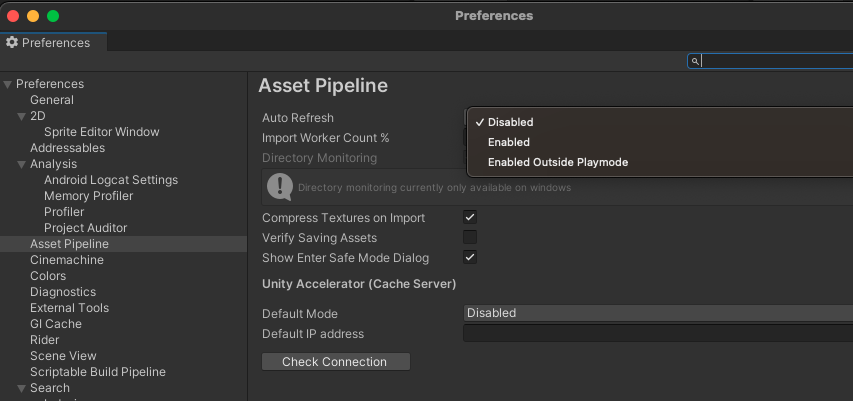The image size is (853, 401).
Task: Select Enabled Outside Playmode option
Action: click(557, 162)
